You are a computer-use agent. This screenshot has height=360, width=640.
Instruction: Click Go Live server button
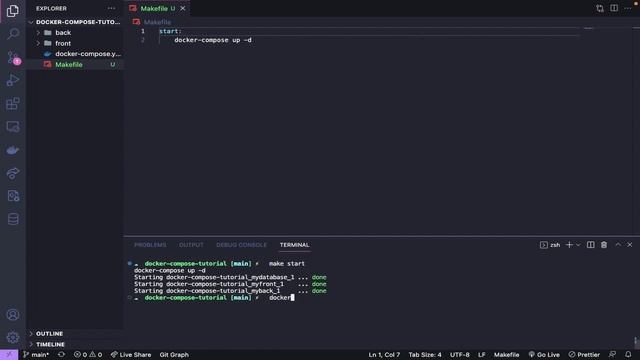coord(544,355)
